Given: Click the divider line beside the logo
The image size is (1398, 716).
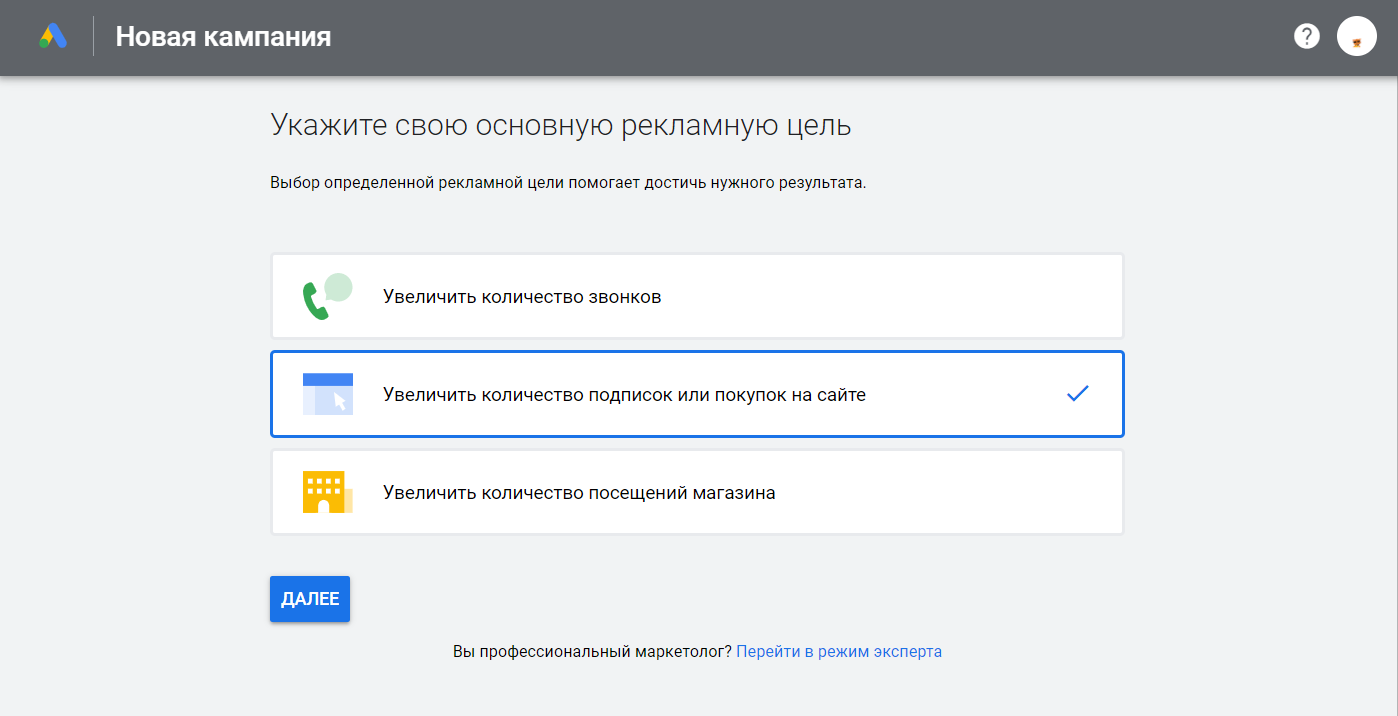Looking at the screenshot, I should tap(93, 37).
